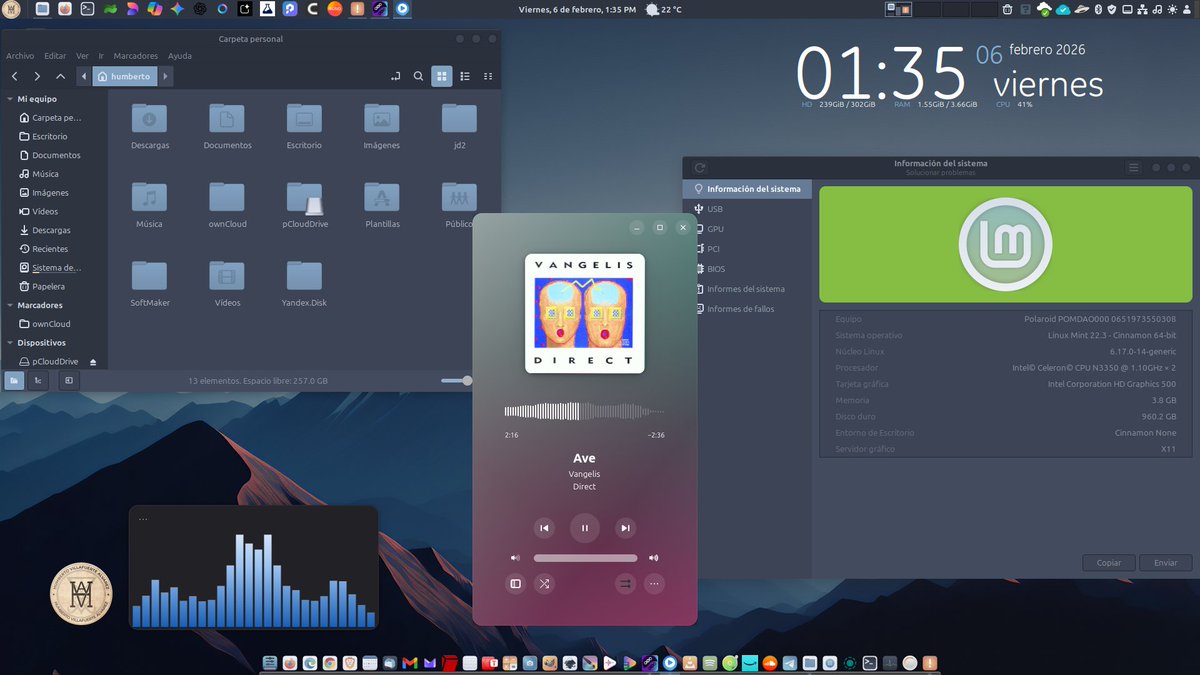Switch file manager to list view
Viewport: 1200px width, 675px height.
click(465, 76)
